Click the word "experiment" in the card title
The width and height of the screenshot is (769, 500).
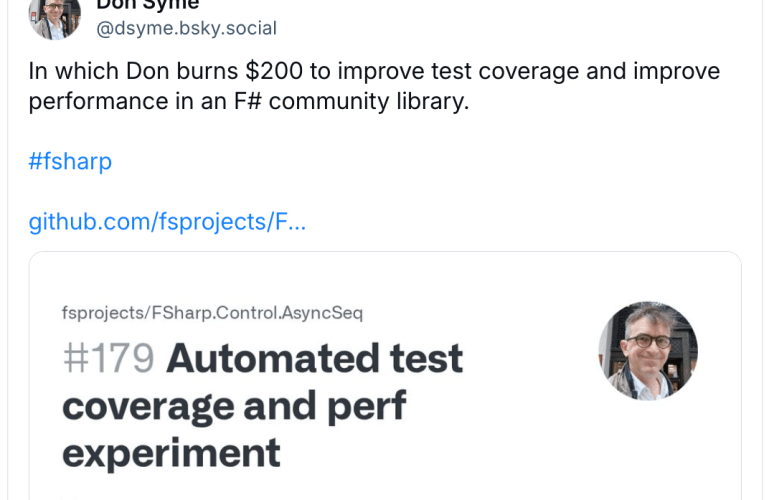click(x=171, y=452)
